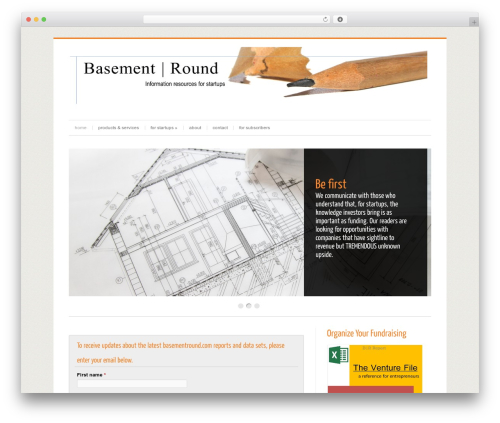Image resolution: width=500 pixels, height=423 pixels.
Task: Open the home menu item
Action: click(80, 128)
